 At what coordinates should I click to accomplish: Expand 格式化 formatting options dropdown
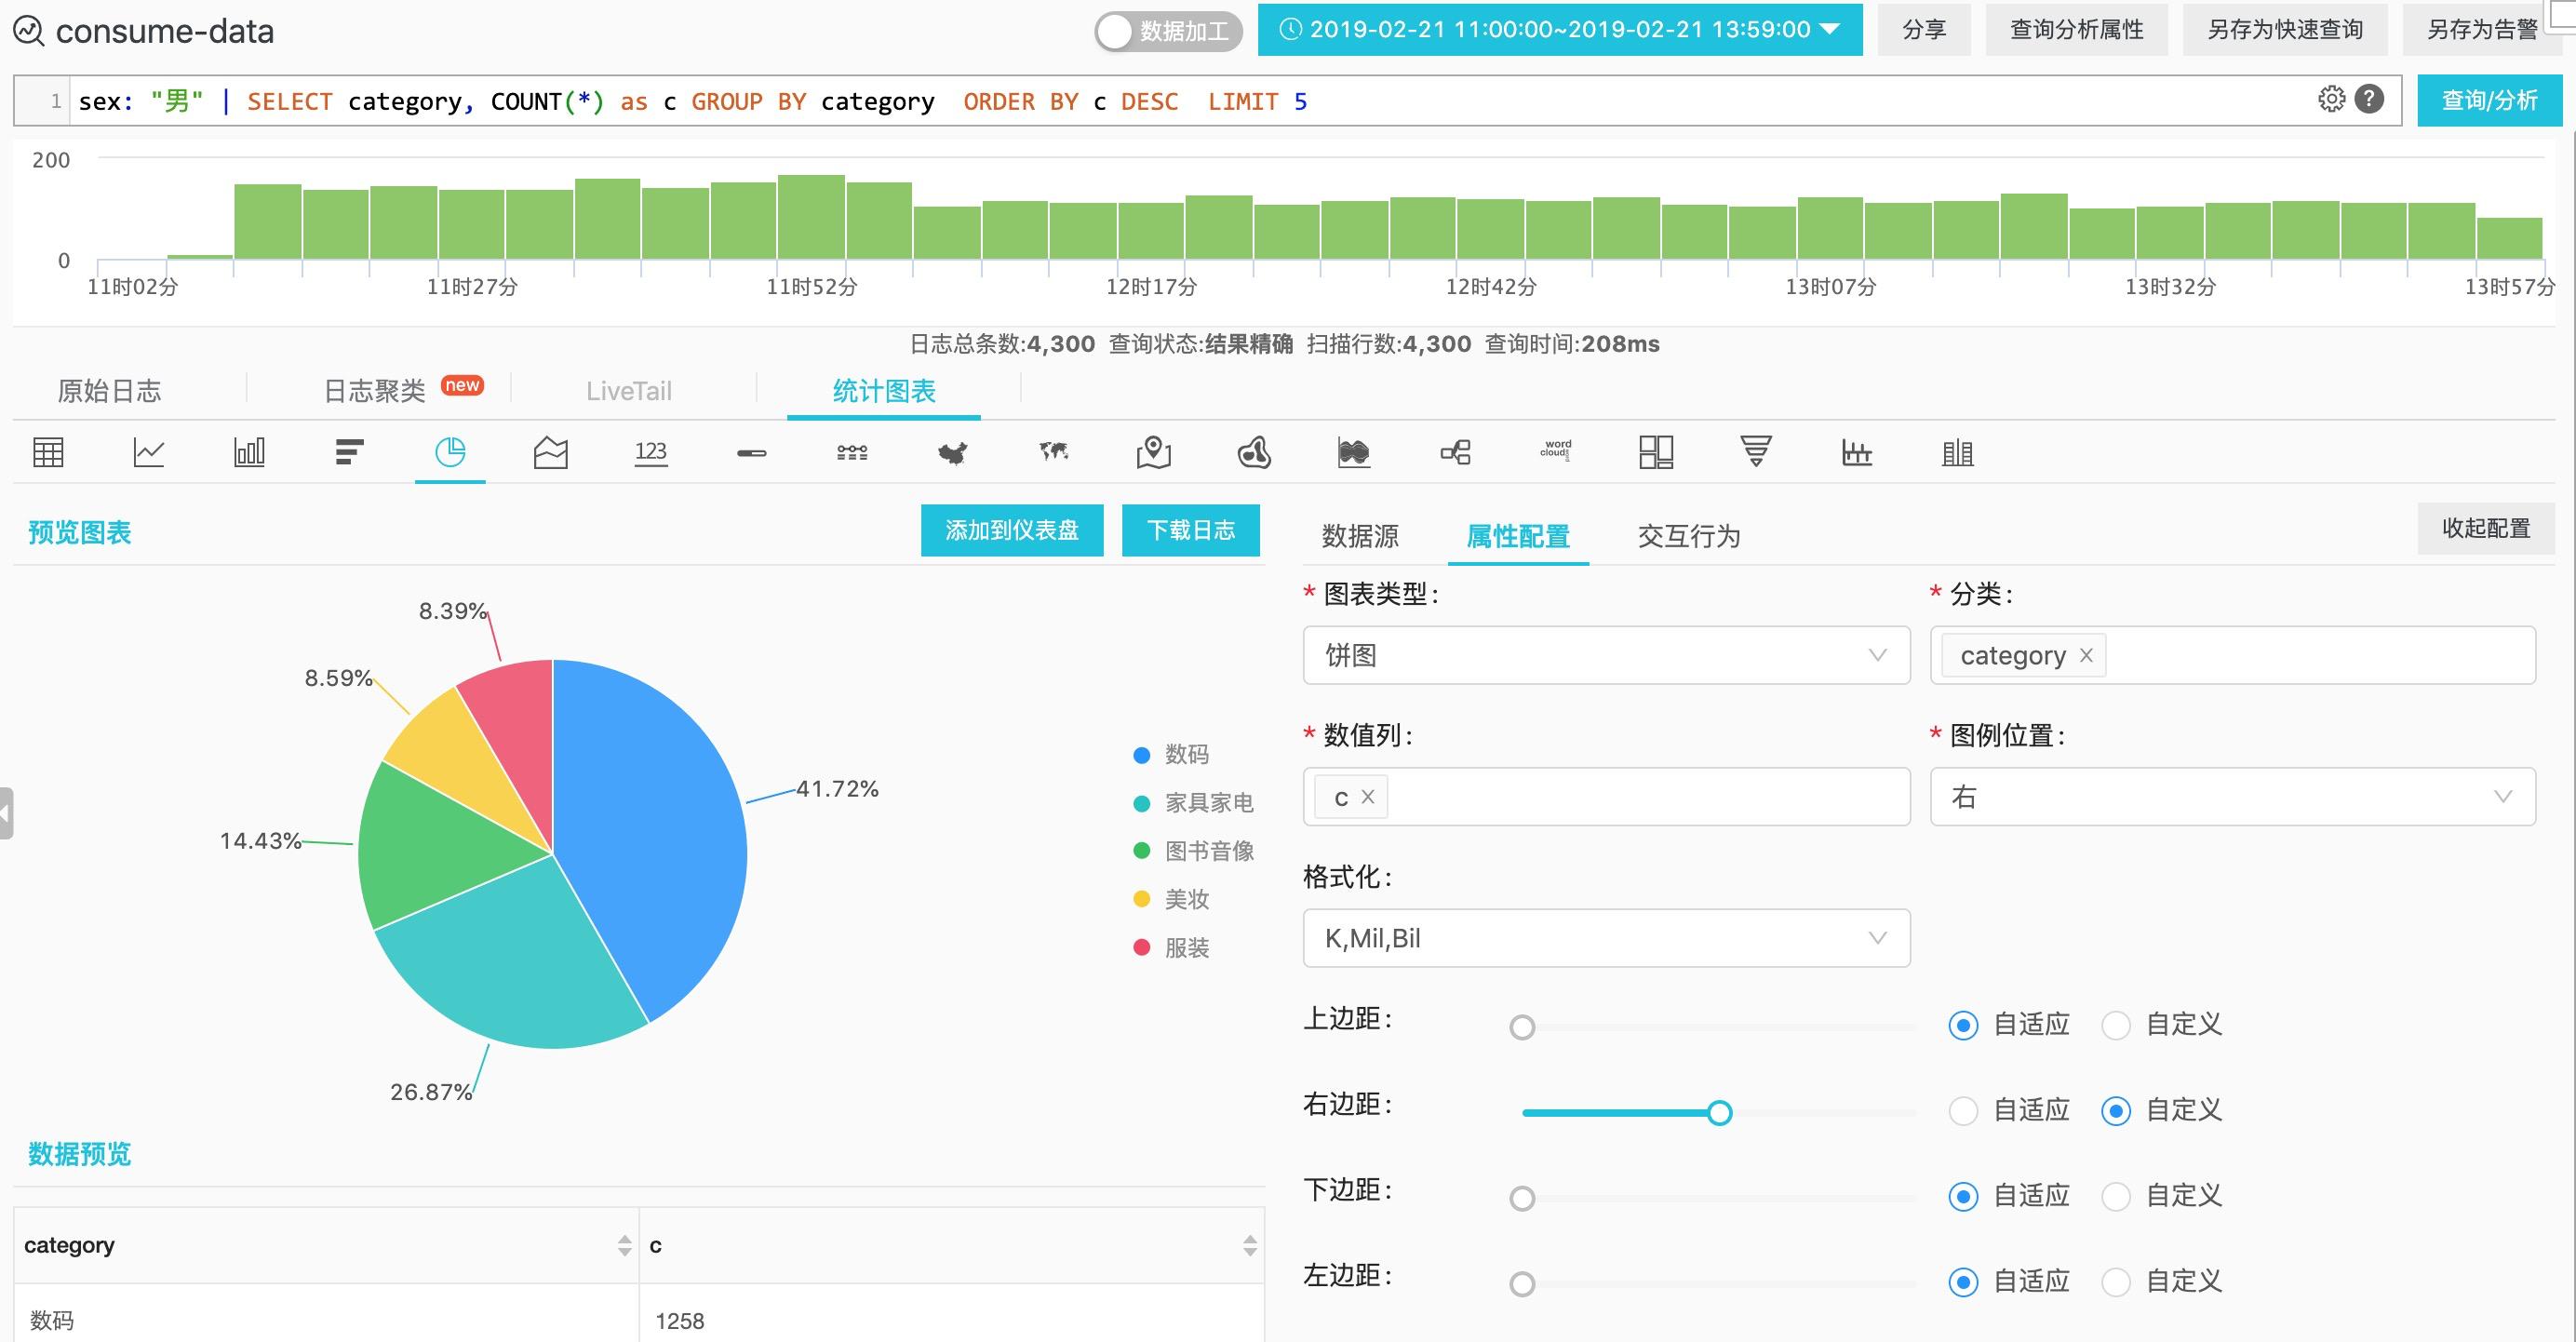coord(1874,938)
